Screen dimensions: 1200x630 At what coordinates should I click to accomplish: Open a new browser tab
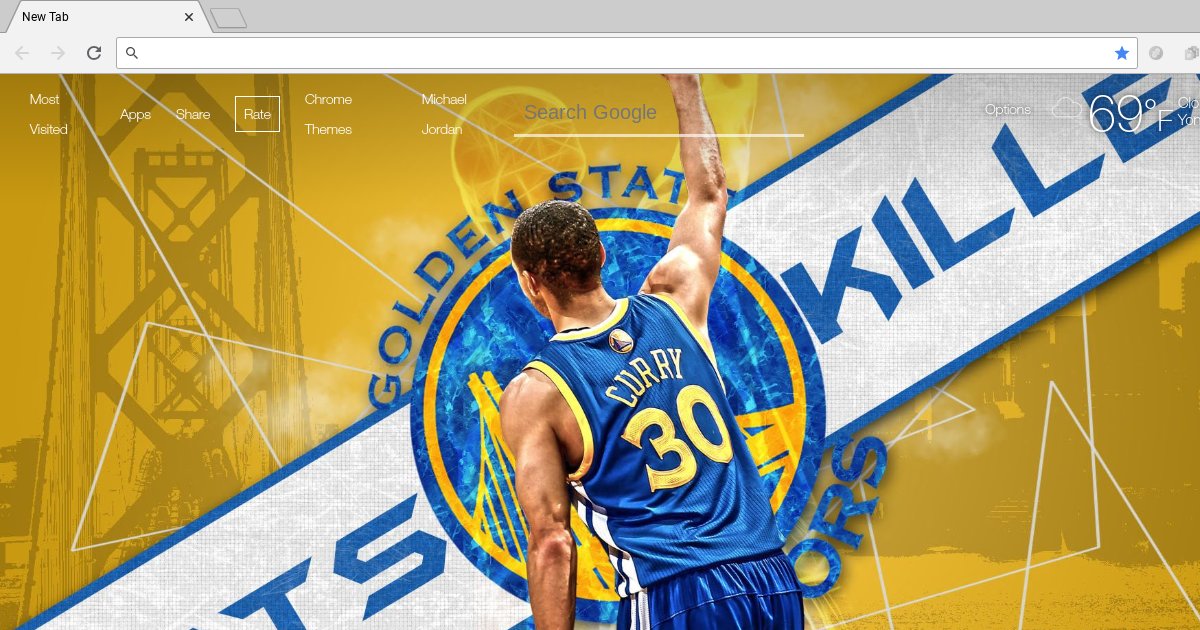pos(229,17)
